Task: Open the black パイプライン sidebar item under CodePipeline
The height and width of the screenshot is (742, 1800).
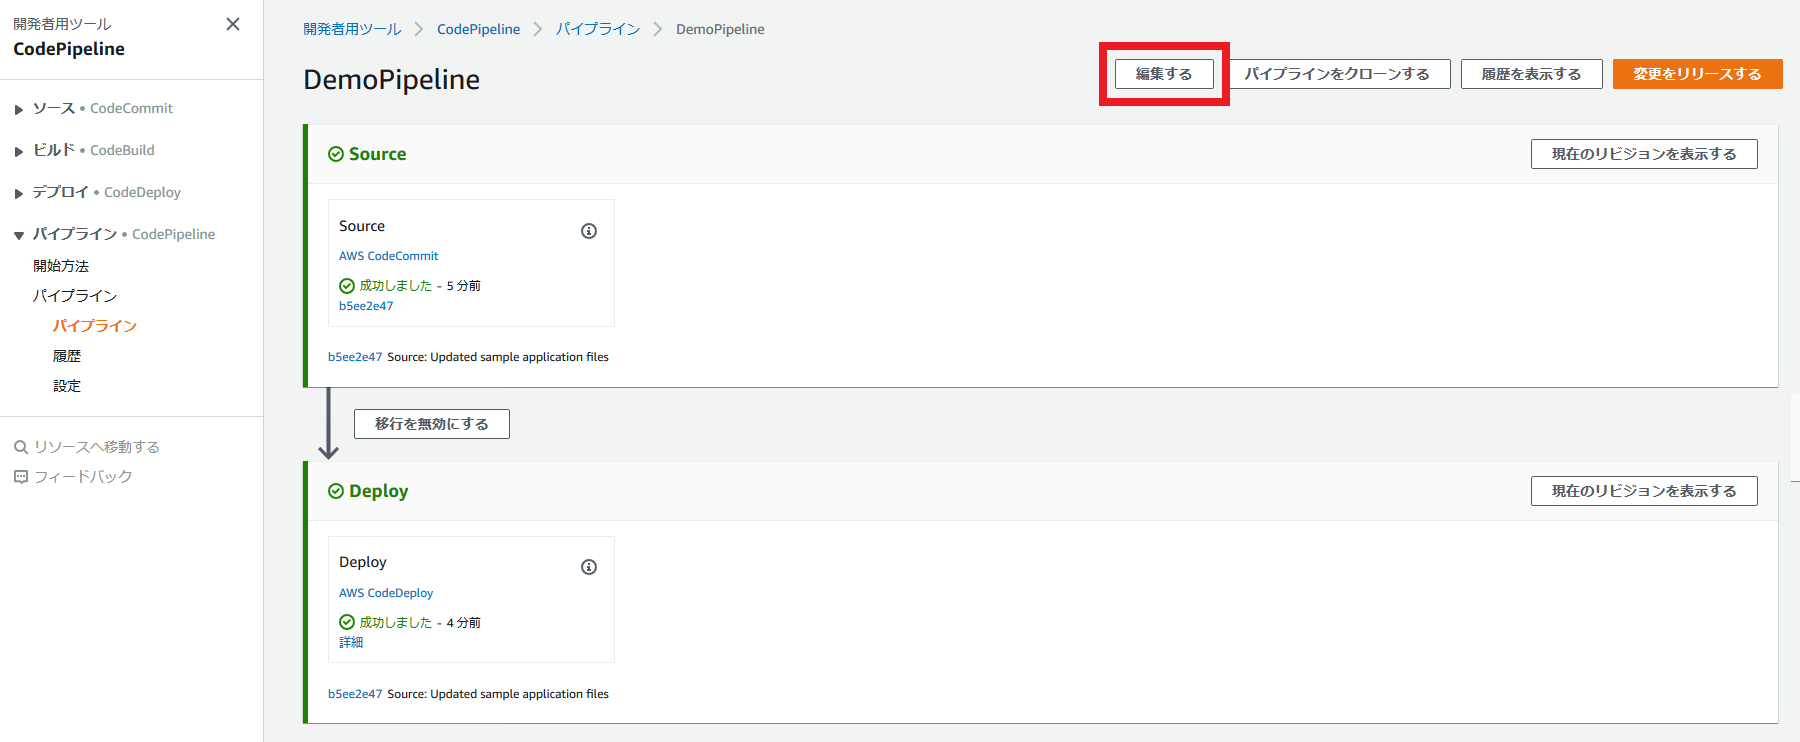Action: tap(75, 296)
